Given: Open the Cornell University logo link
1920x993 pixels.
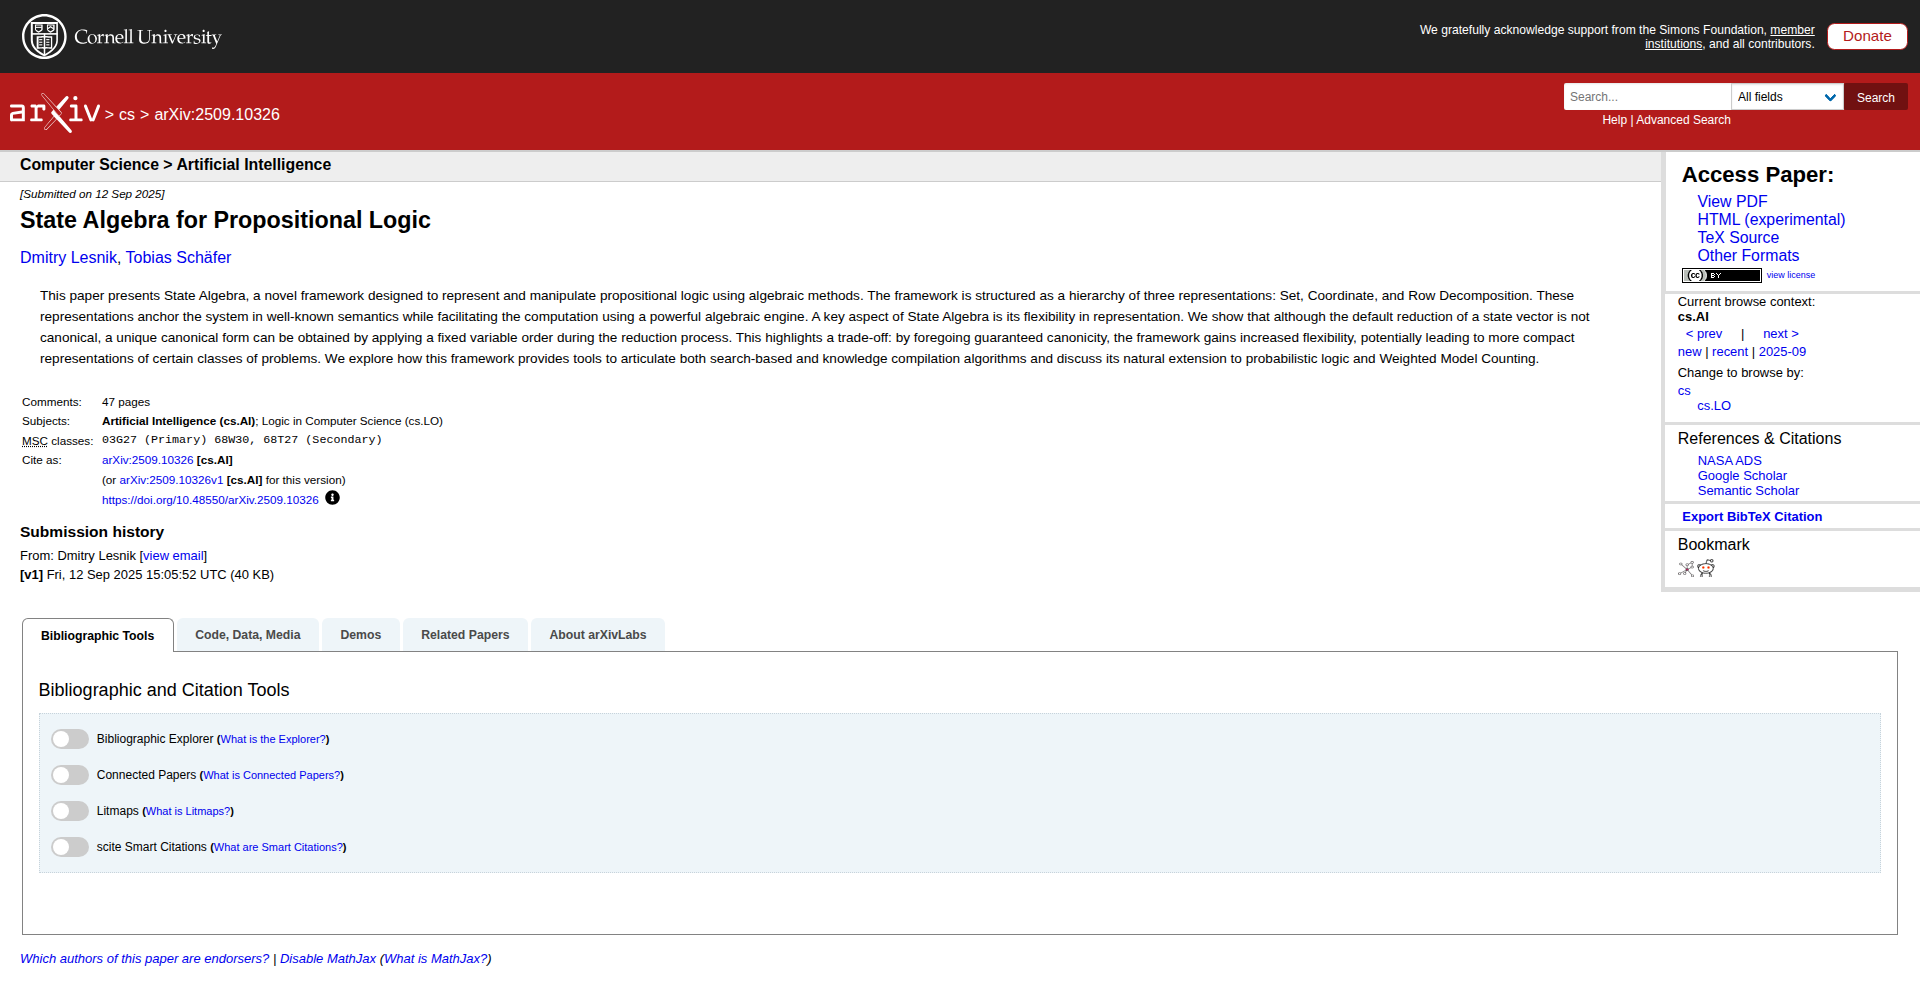Looking at the screenshot, I should (x=121, y=37).
